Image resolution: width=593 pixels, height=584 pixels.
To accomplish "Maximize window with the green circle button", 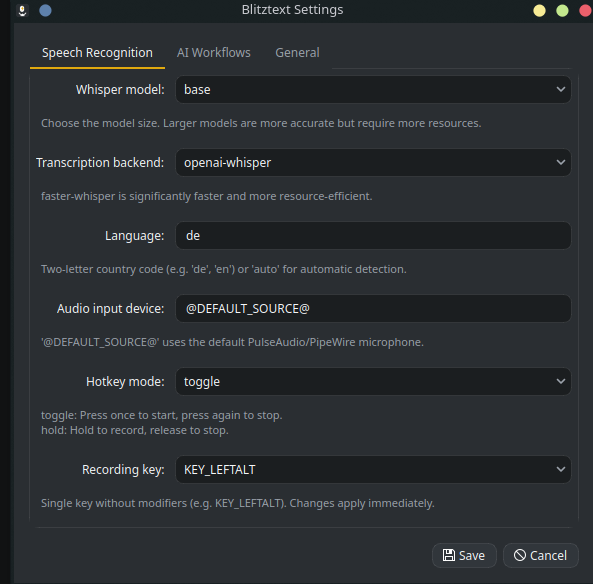I will (x=562, y=11).
